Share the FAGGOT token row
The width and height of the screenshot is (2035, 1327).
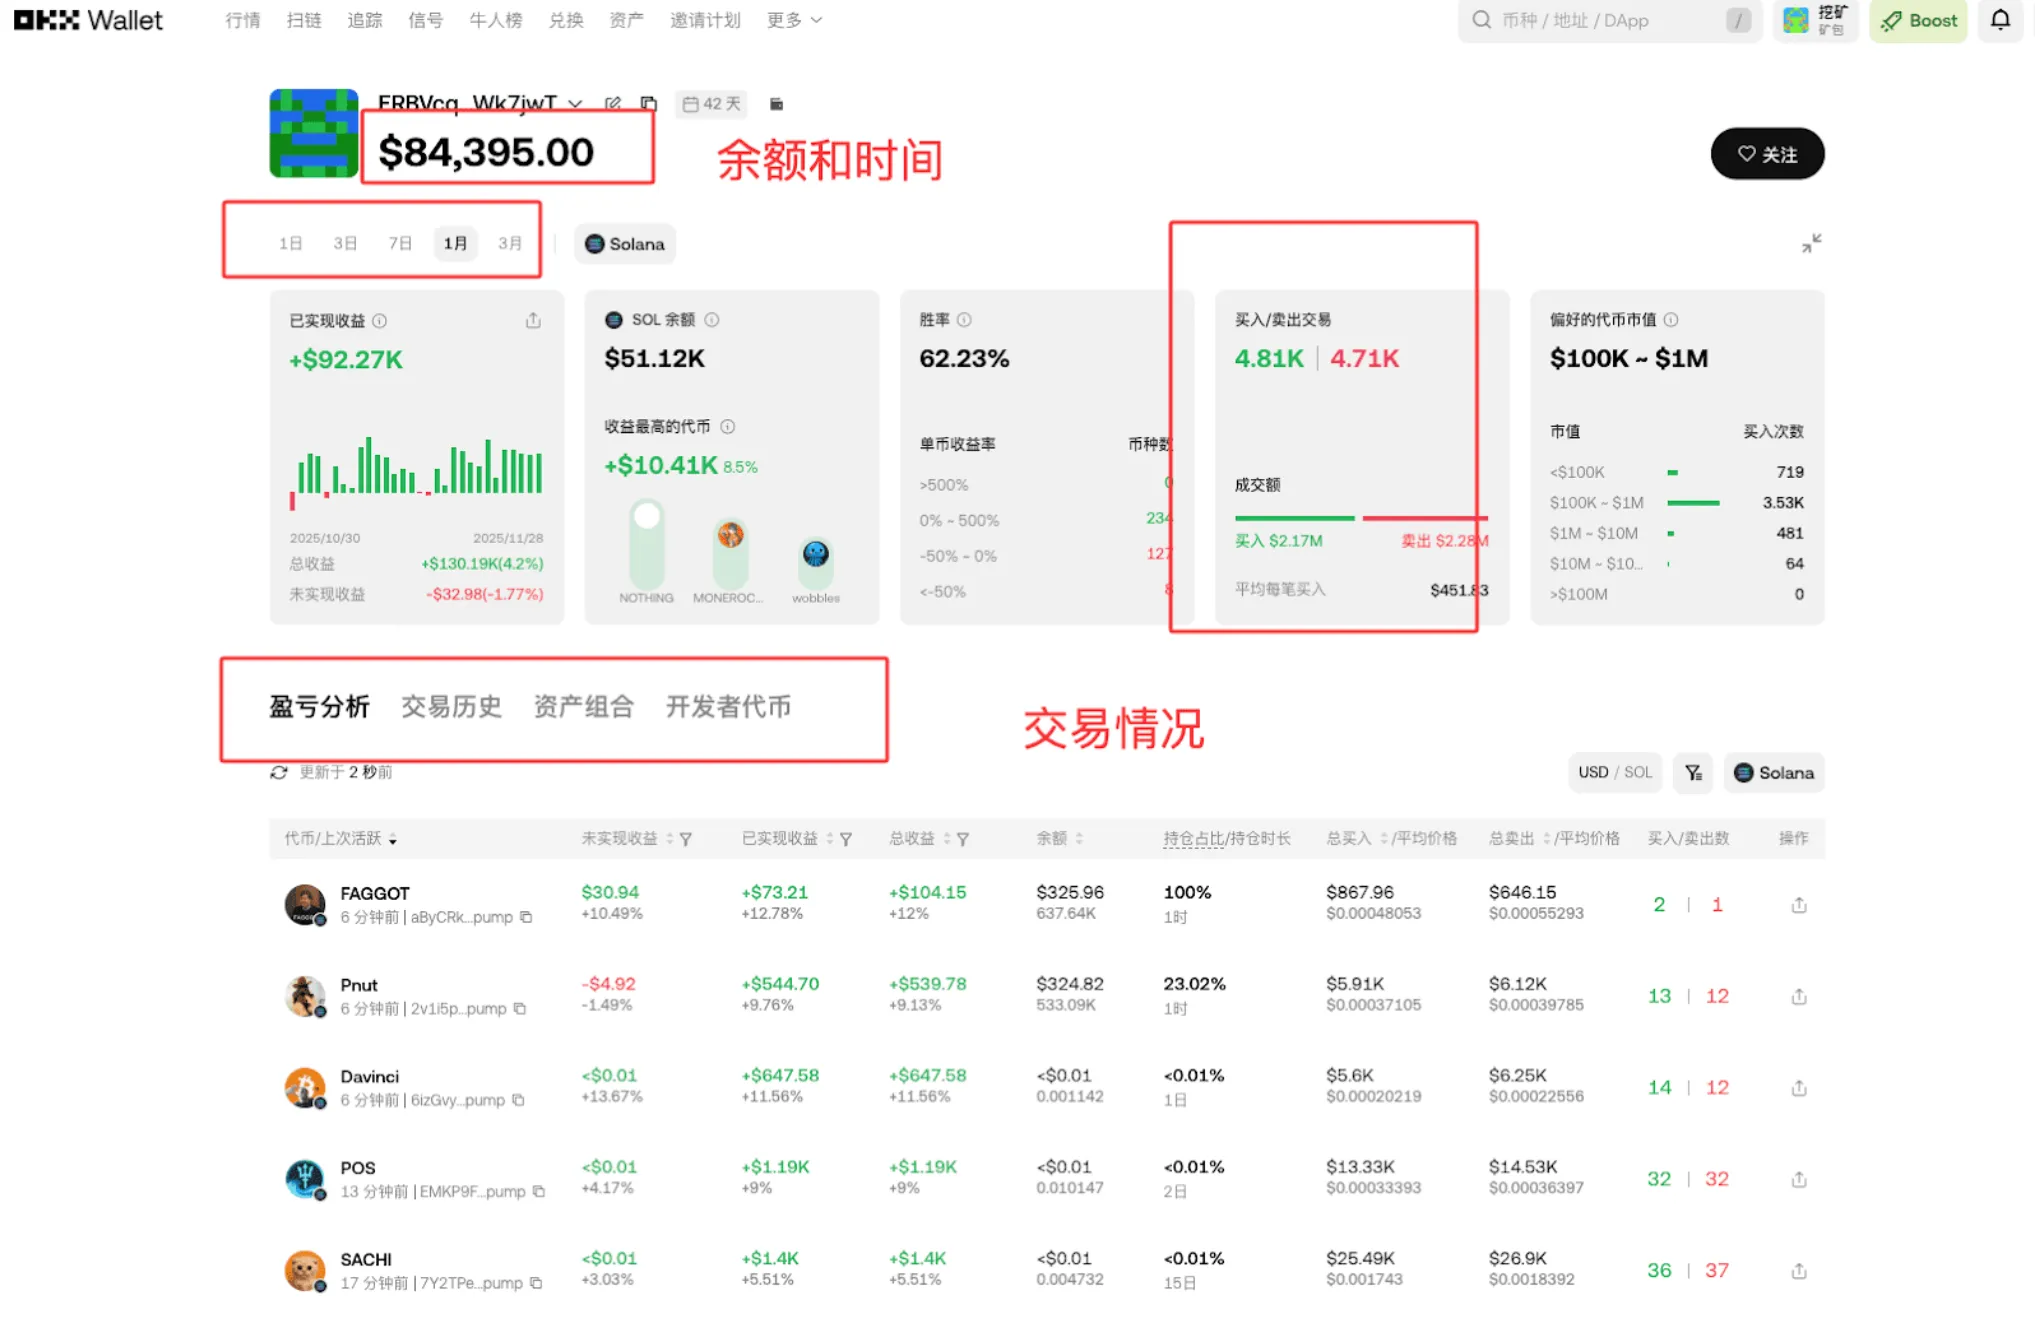[x=1798, y=906]
